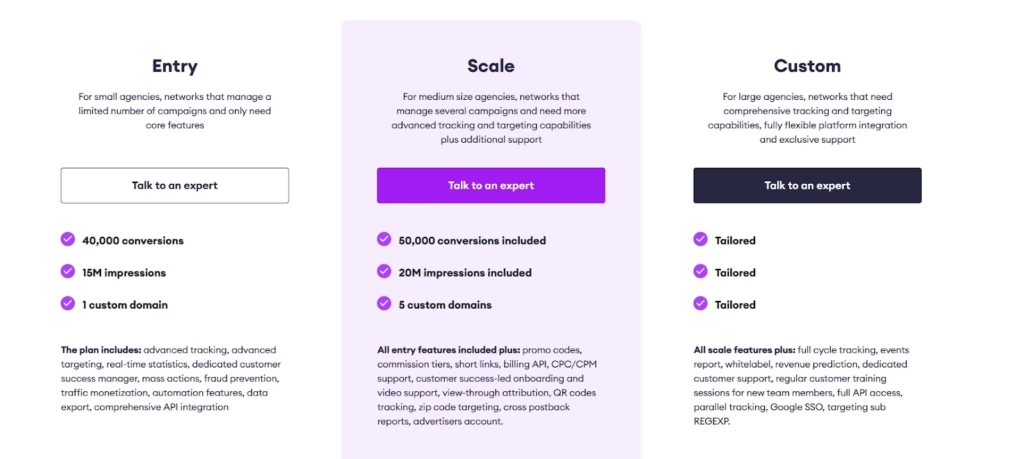The width and height of the screenshot is (1024, 459).
Task: Select the Scale plan heading
Action: point(491,66)
